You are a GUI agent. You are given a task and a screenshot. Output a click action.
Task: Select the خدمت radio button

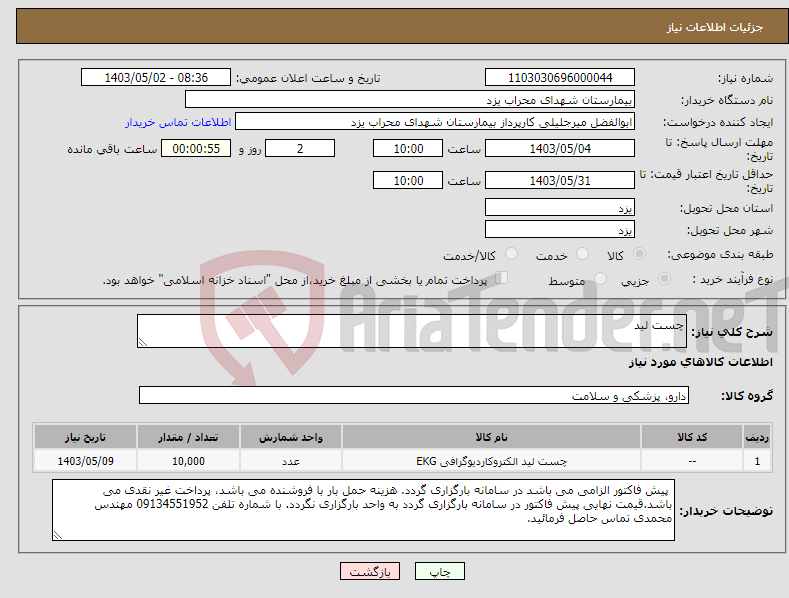coord(582,254)
